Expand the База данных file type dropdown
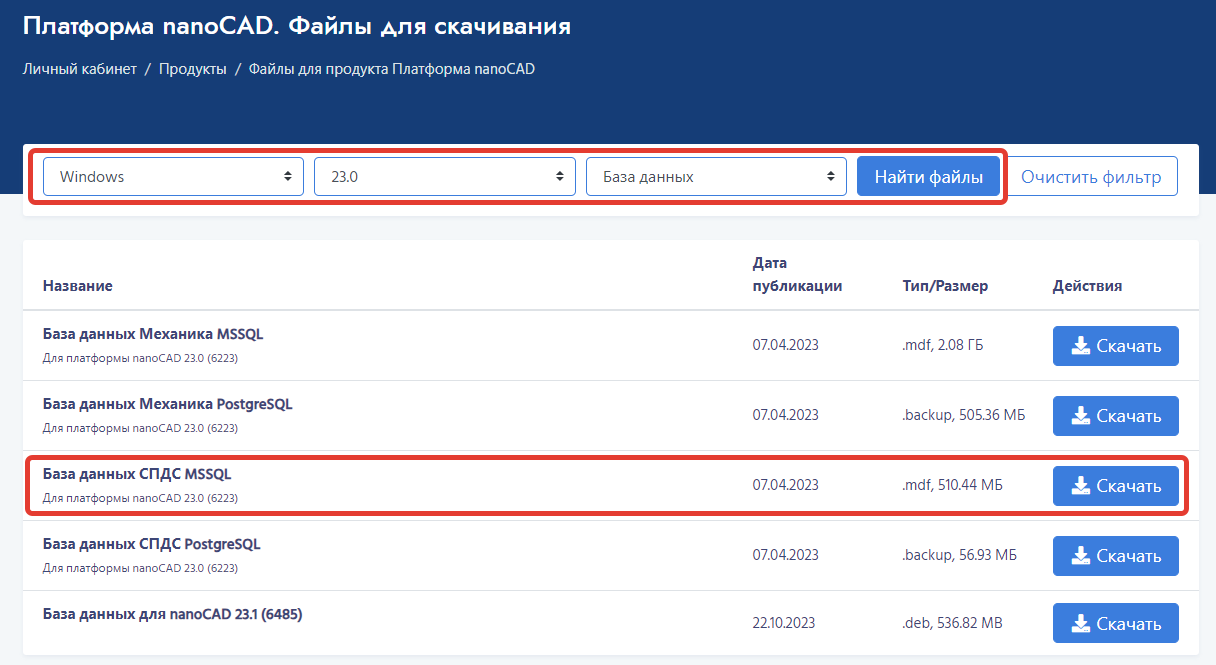The image size is (1216, 665). pos(716,177)
